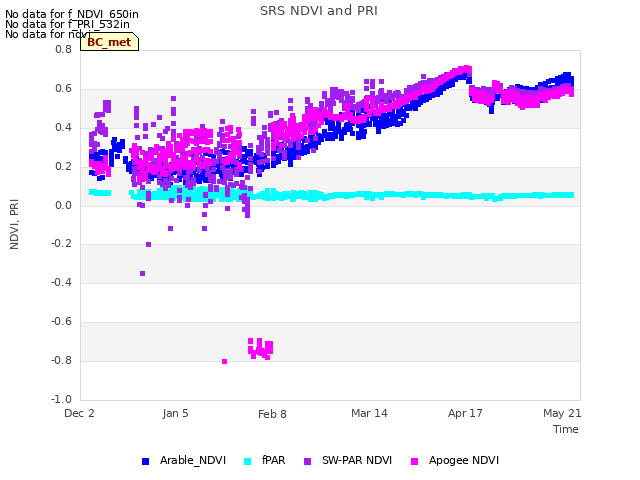Click the 0.4 y-axis tick label
The width and height of the screenshot is (640, 480).
coord(63,127)
